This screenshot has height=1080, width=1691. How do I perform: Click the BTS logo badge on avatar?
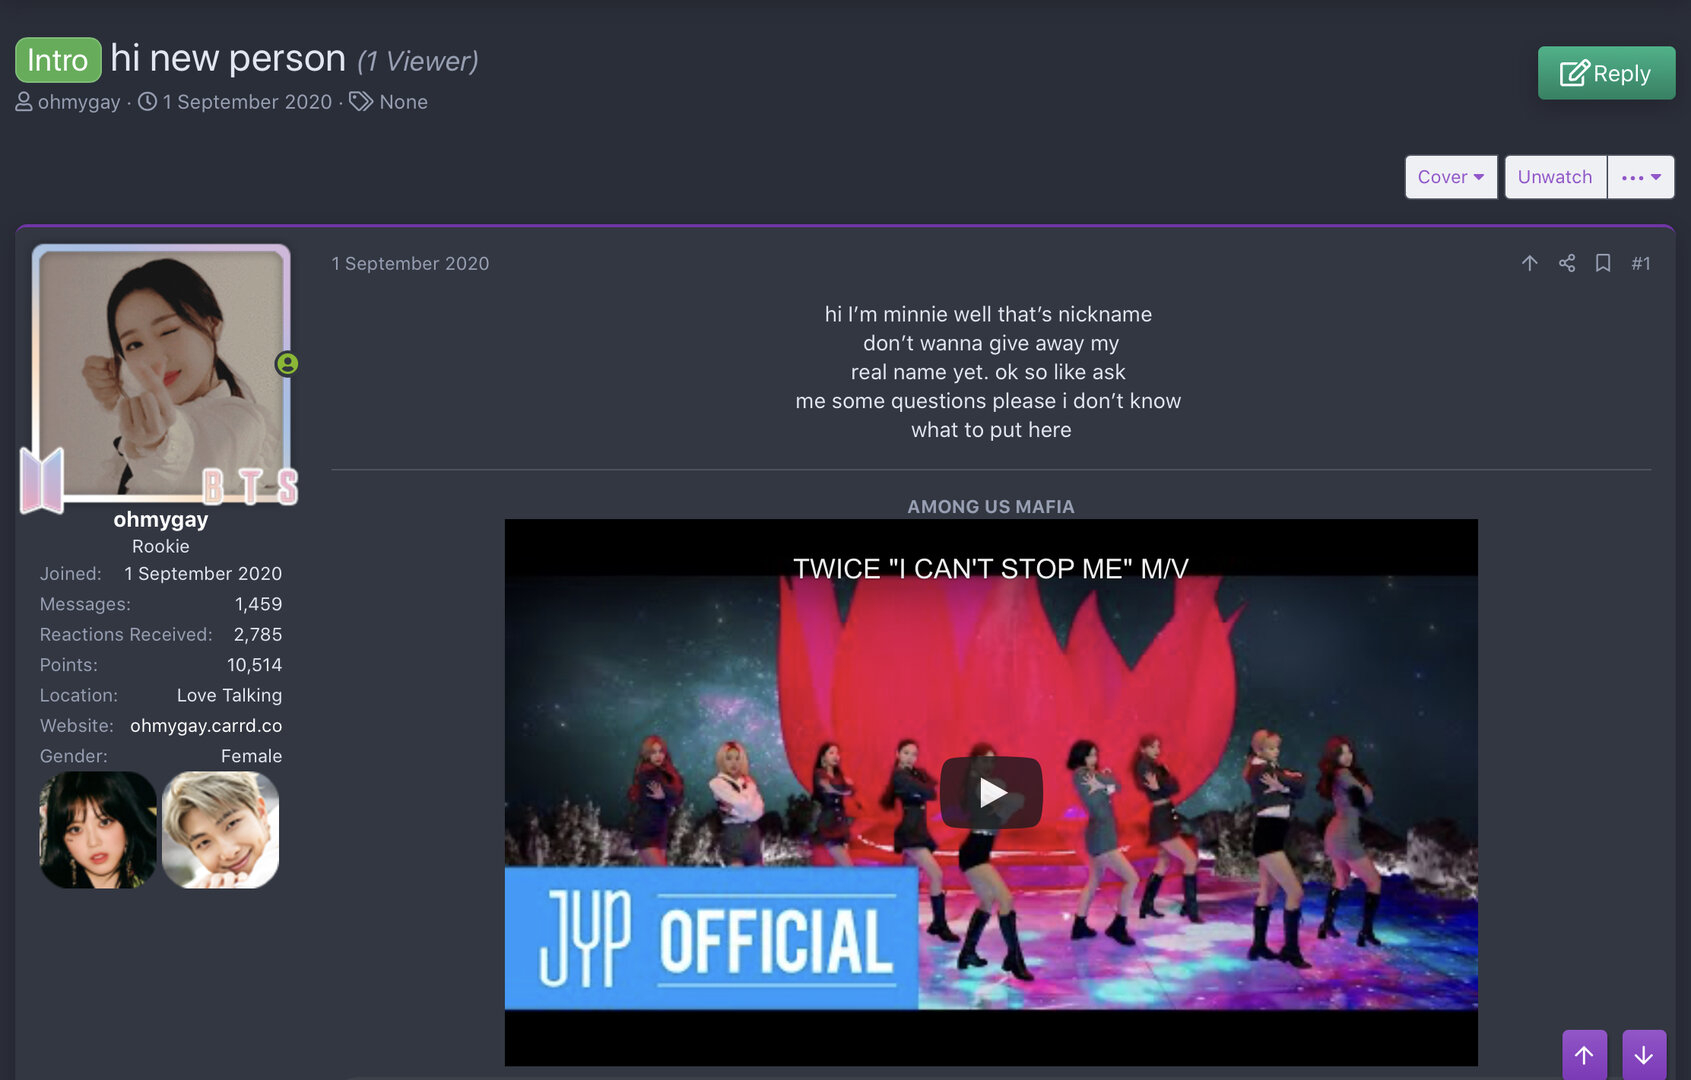[42, 480]
